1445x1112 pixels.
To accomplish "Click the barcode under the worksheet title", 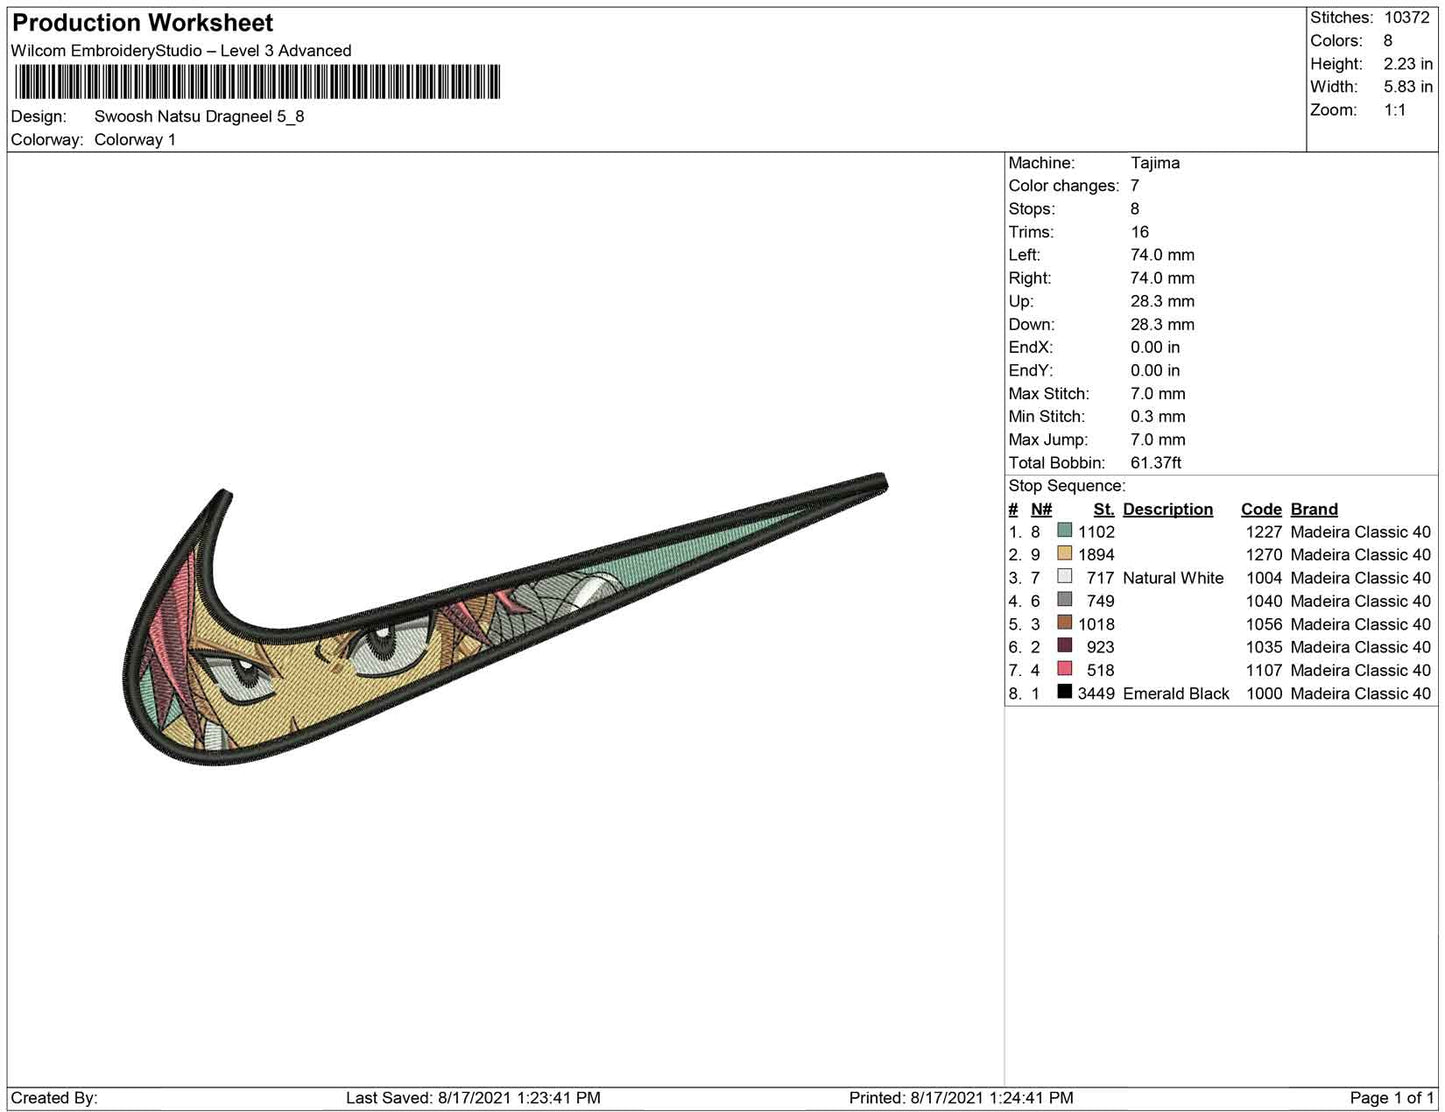I will (x=256, y=81).
